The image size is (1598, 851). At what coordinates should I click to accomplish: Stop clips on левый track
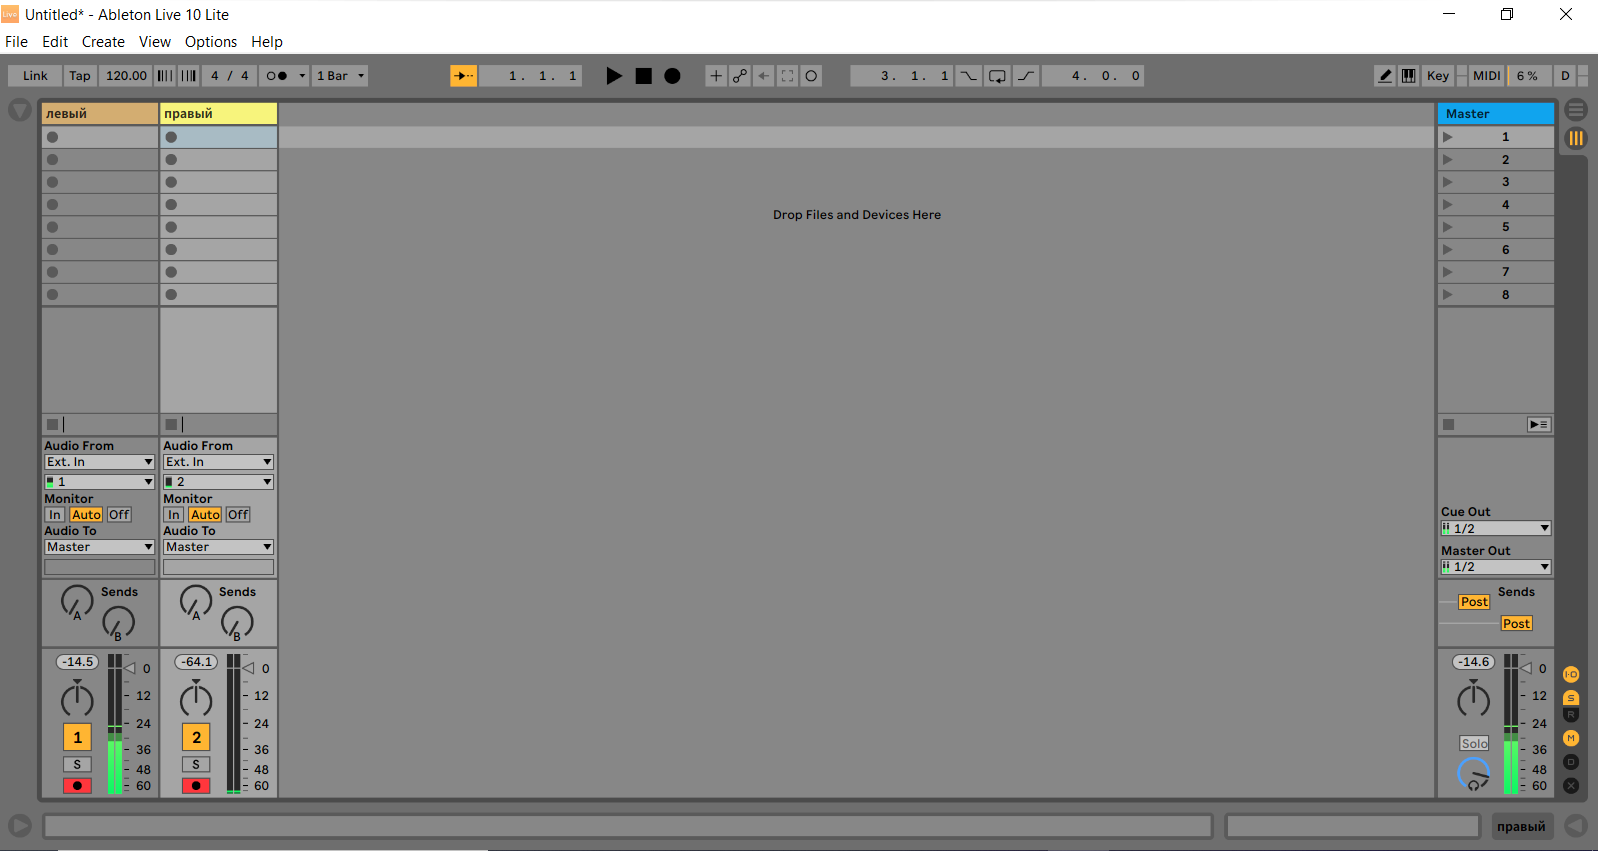click(x=52, y=425)
